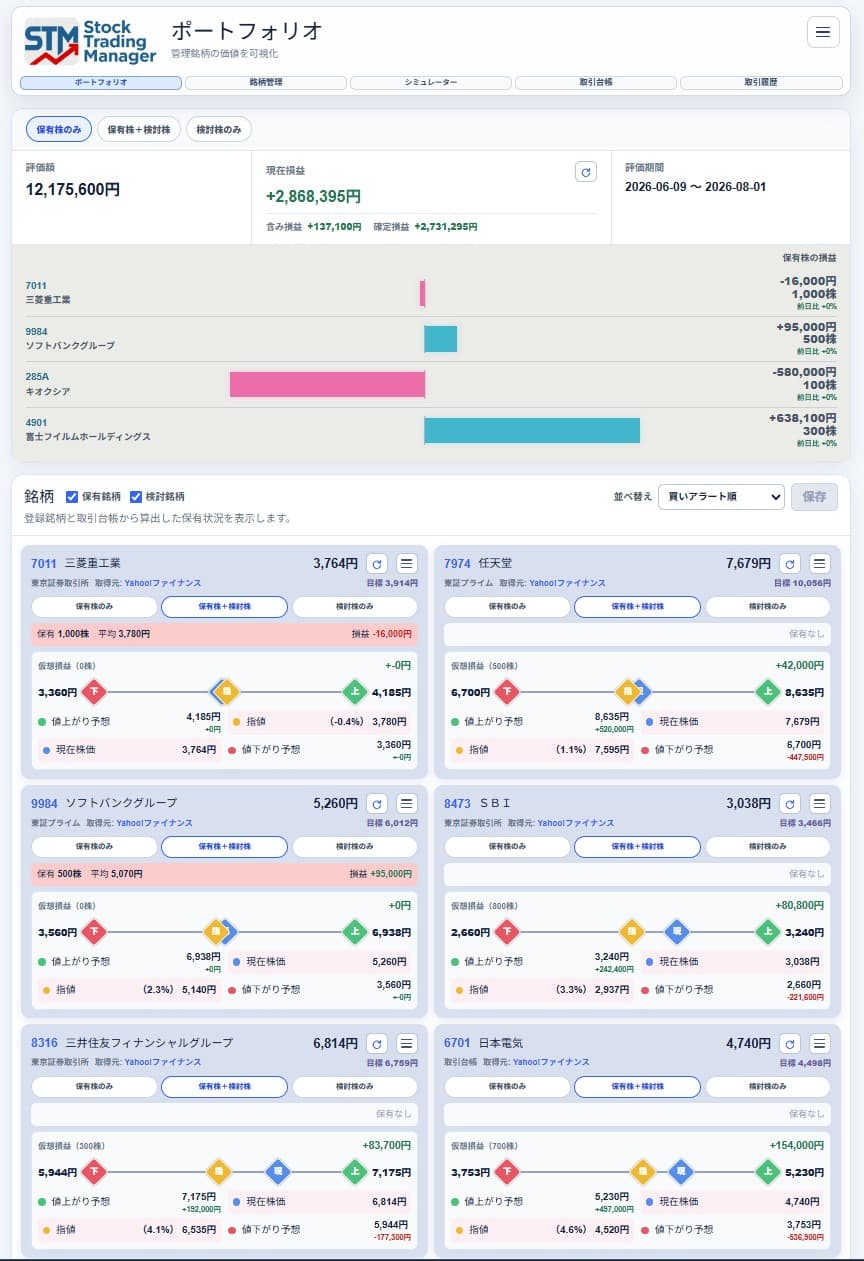Screen dimensions: 864x1261
Task: Switch to the 取引台帳 tab
Action: [596, 83]
